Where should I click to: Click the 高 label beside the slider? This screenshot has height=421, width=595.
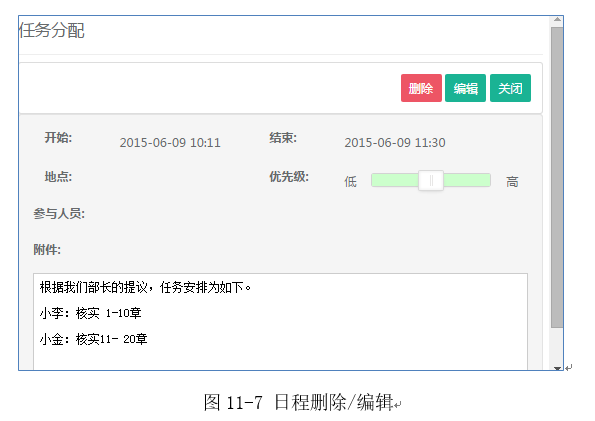pyautogui.click(x=512, y=181)
